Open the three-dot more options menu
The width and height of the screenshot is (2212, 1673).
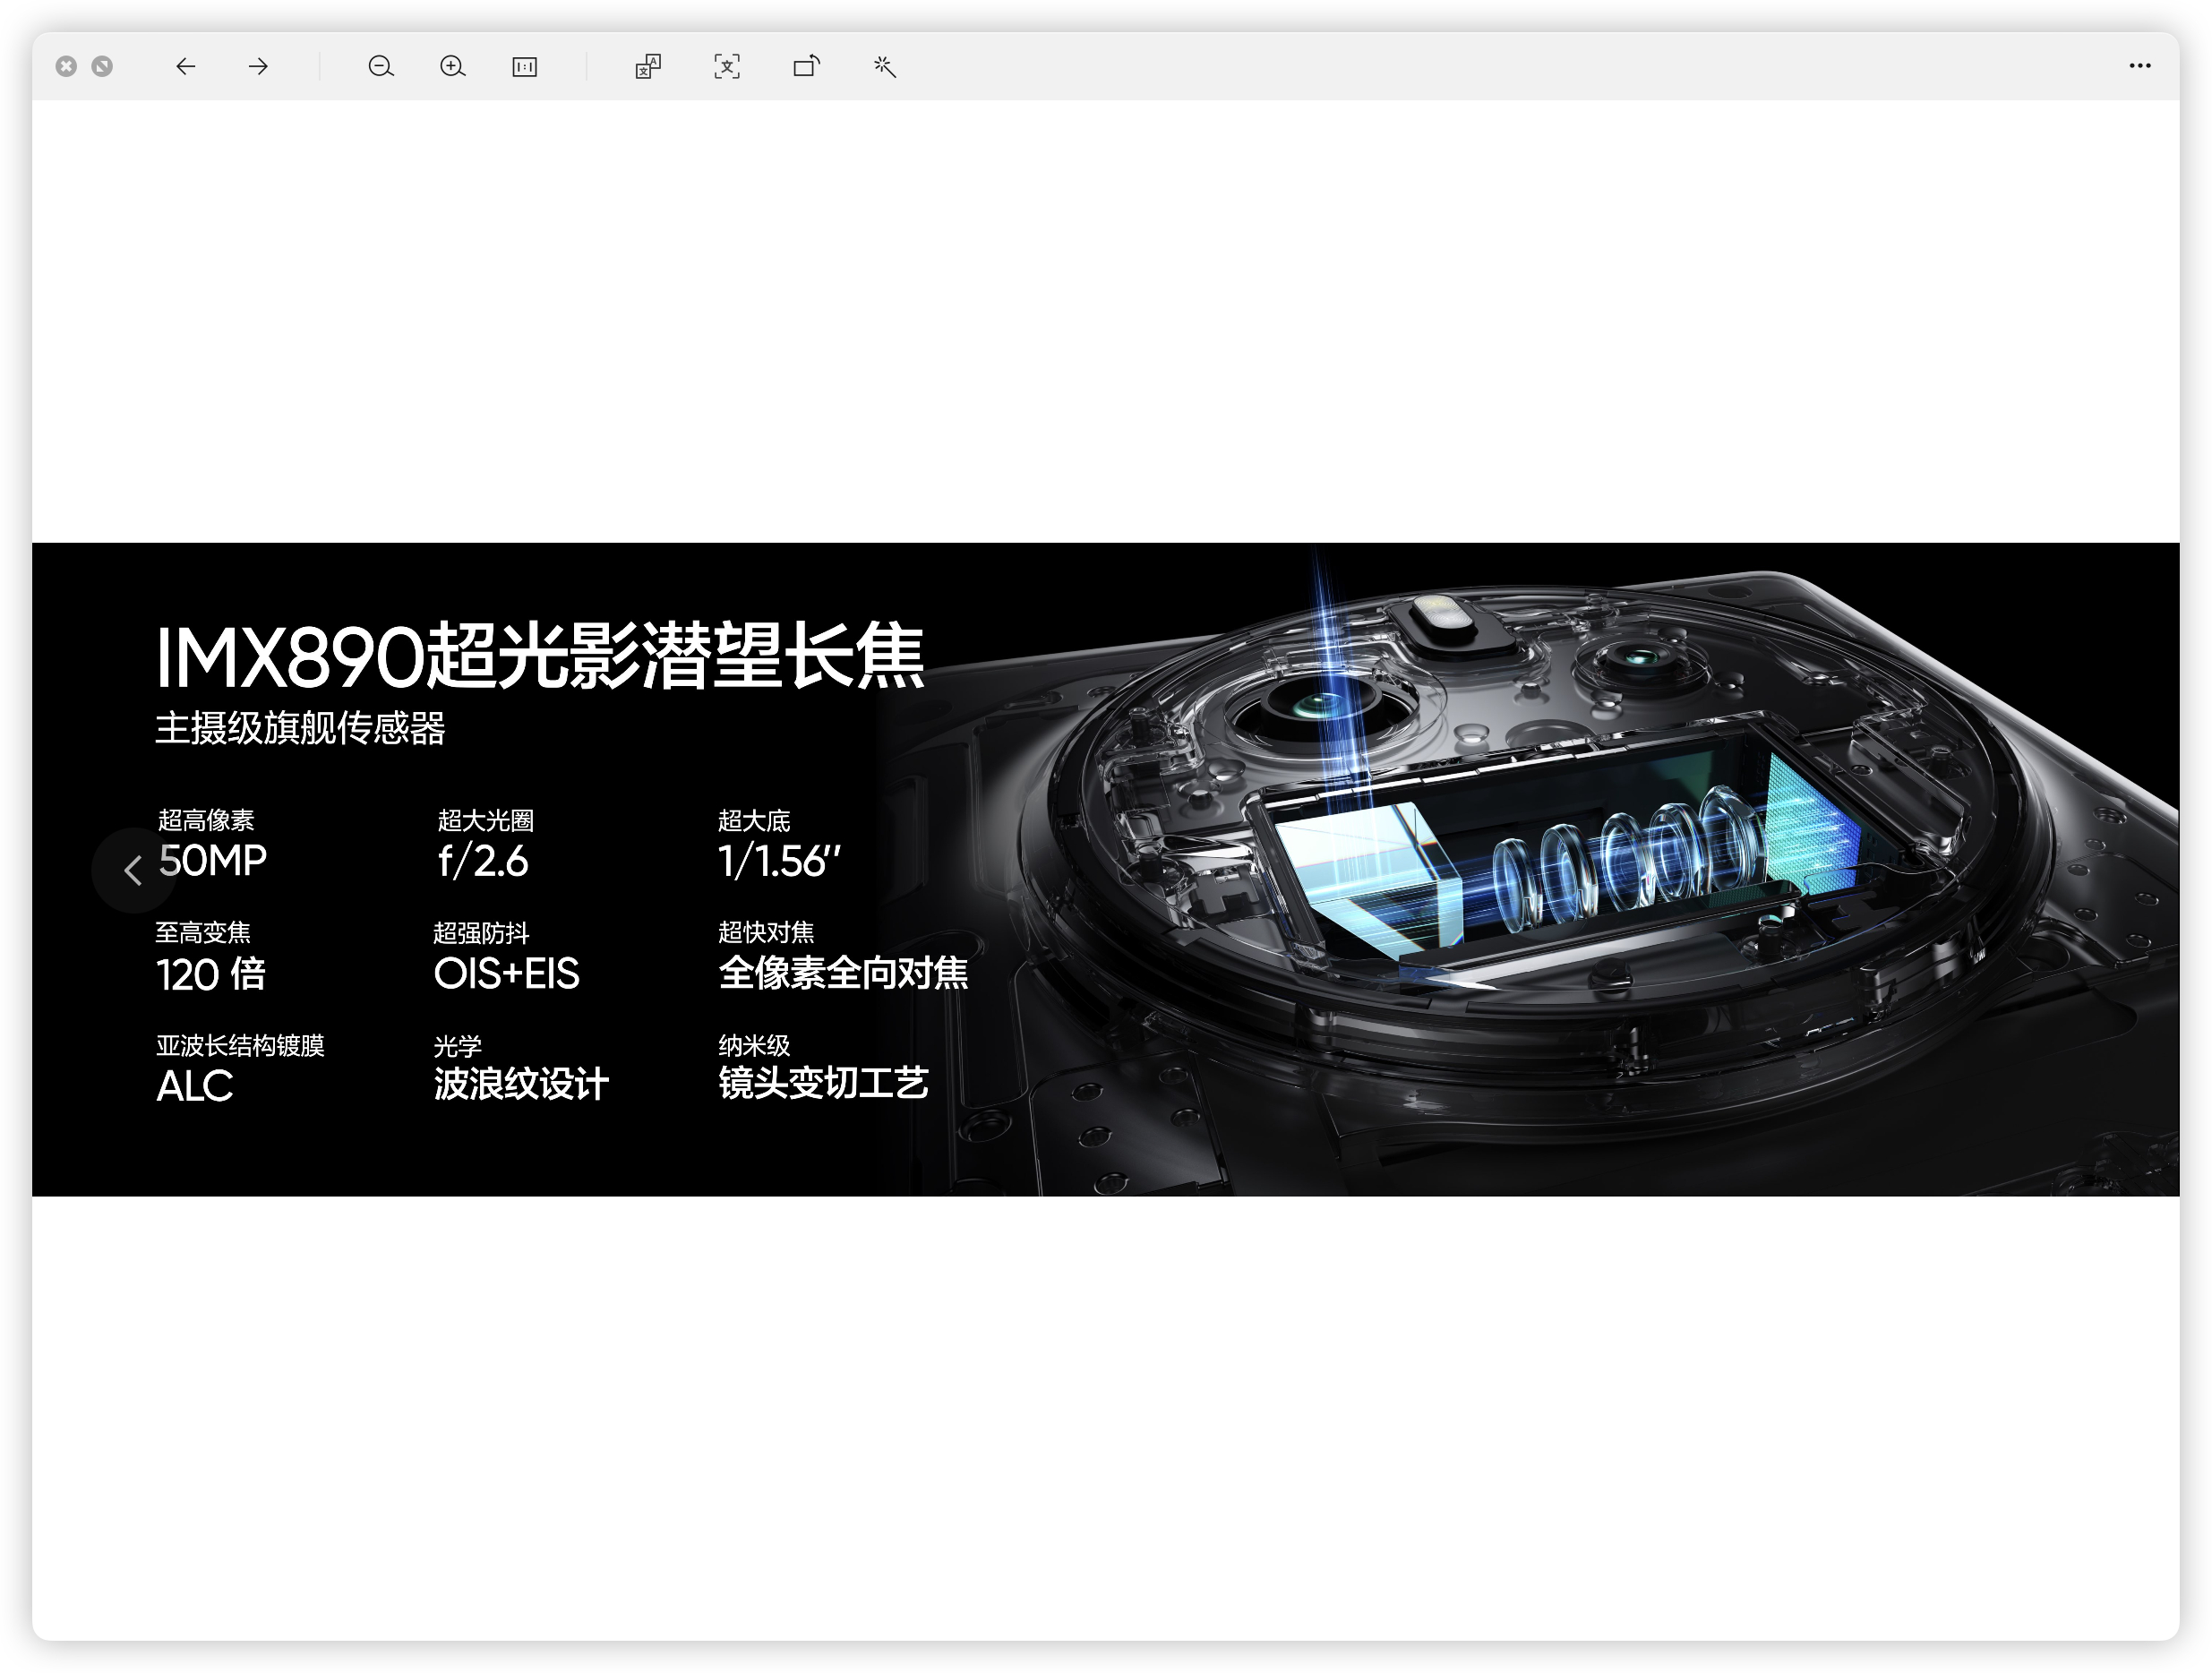2140,66
